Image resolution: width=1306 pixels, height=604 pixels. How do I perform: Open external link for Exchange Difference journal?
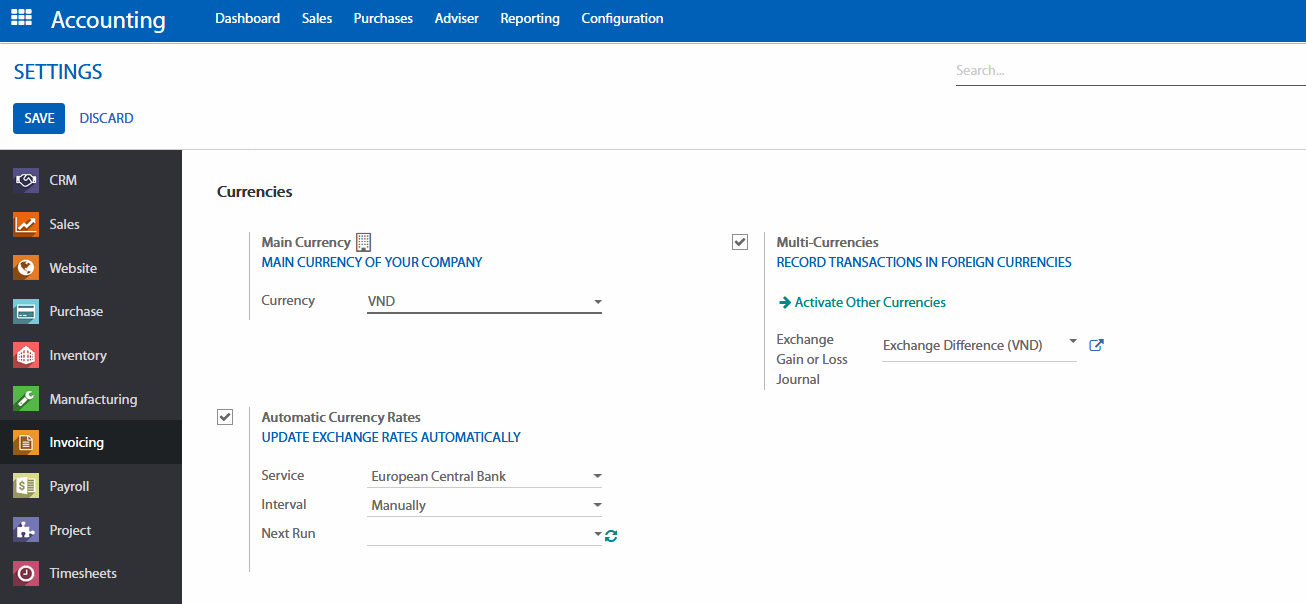[x=1096, y=345]
